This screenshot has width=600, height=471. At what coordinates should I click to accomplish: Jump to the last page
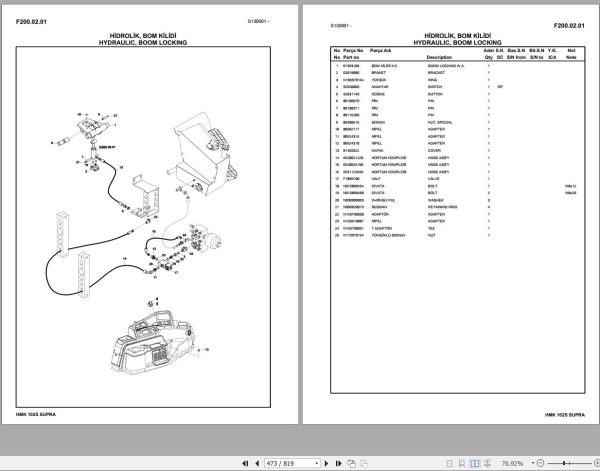338,463
